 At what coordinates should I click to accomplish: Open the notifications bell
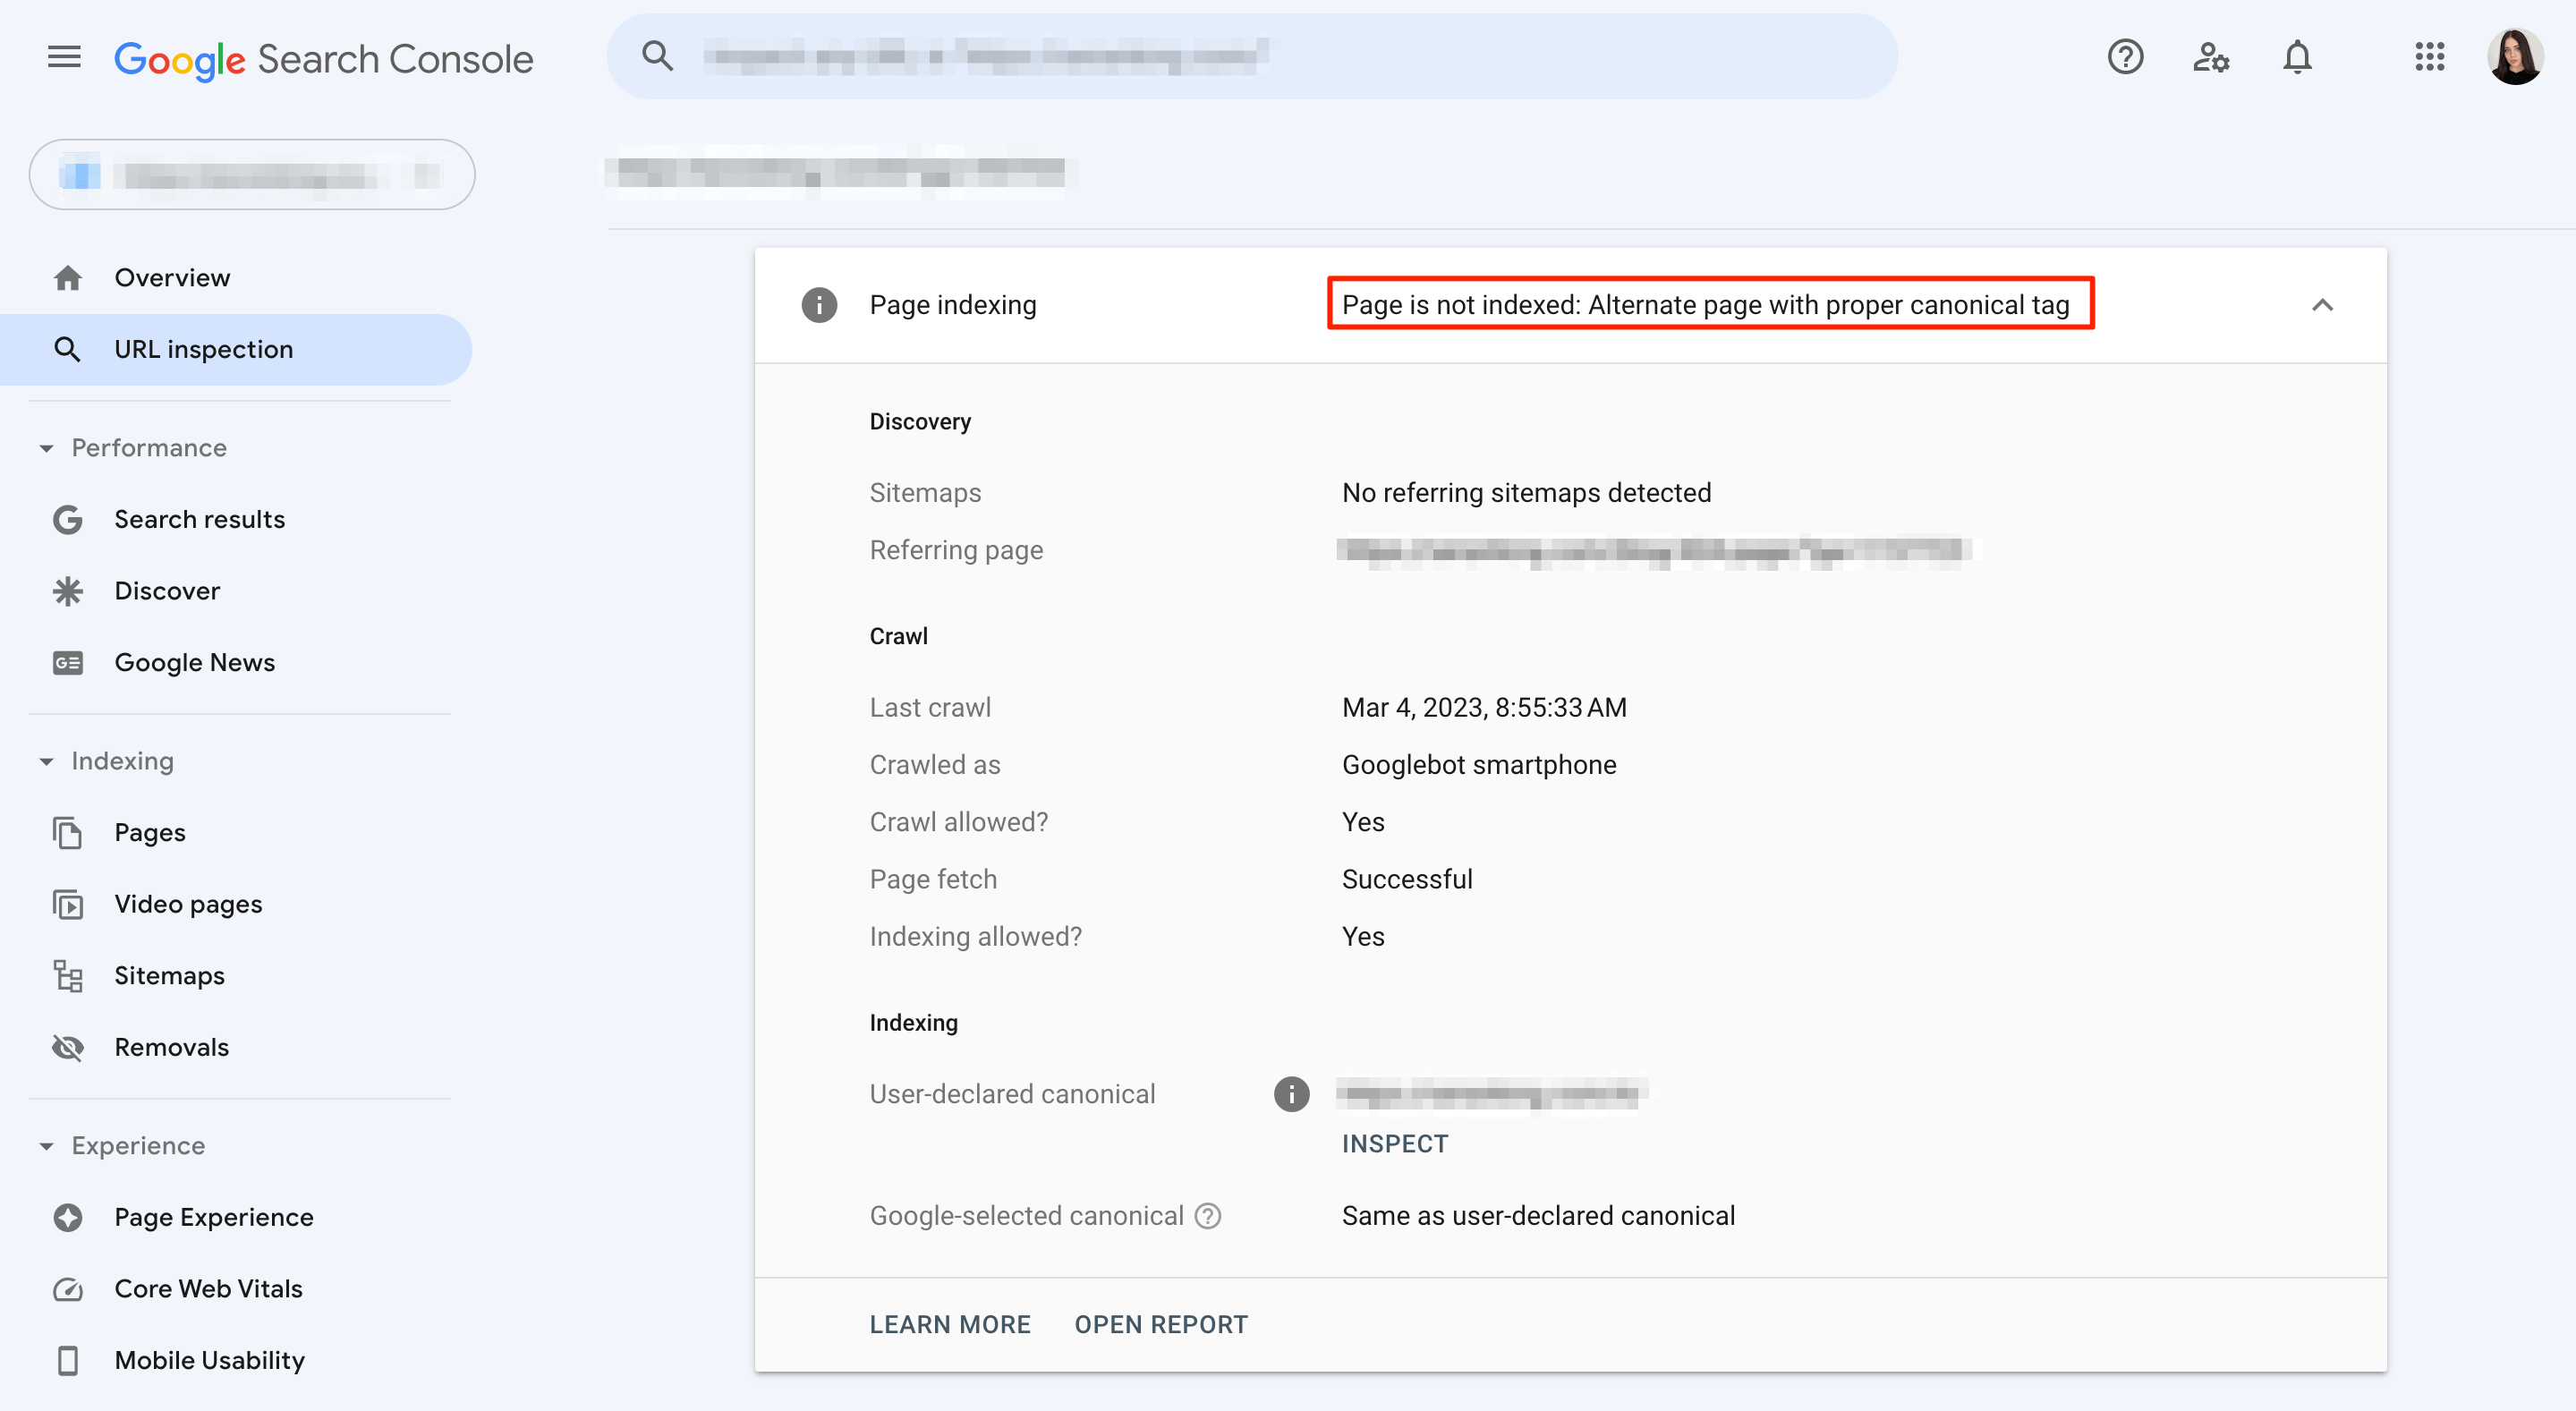2297,57
